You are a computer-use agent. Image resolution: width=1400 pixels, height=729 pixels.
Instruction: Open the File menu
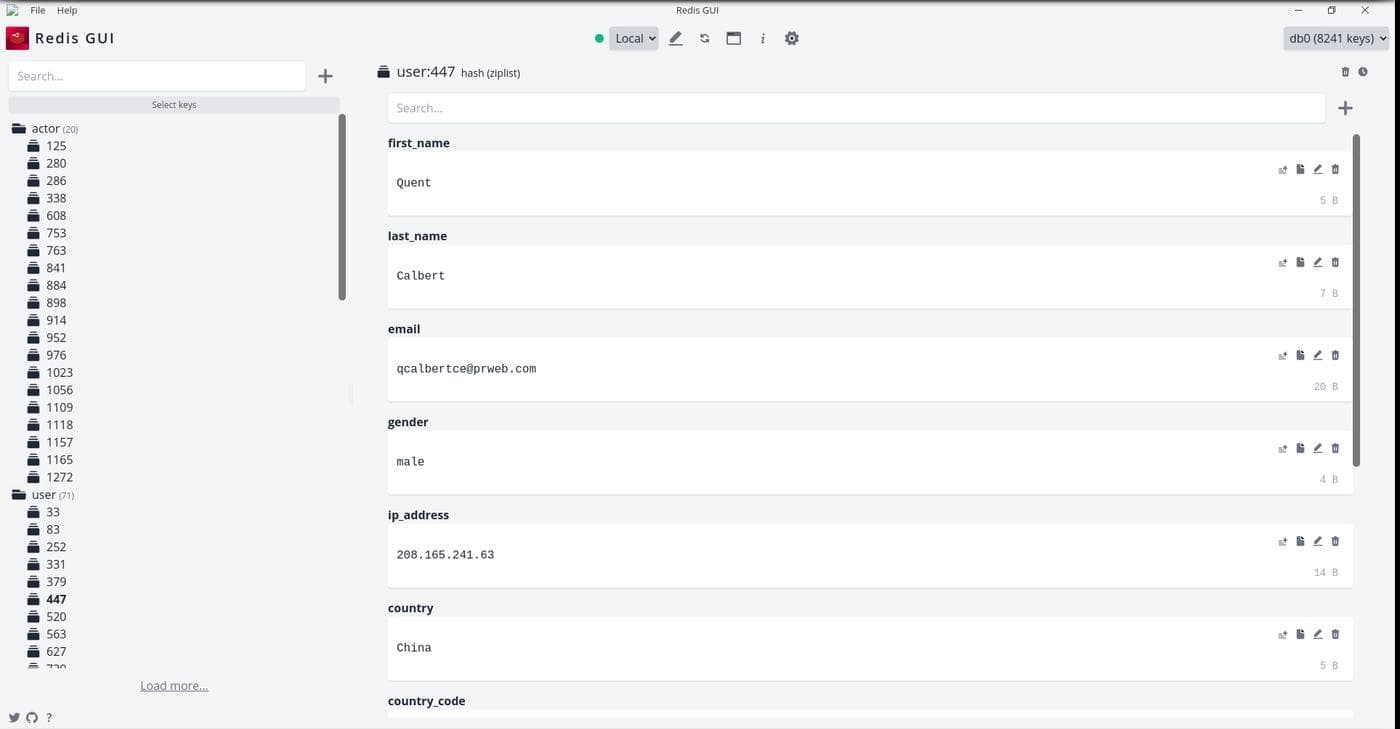click(x=38, y=10)
